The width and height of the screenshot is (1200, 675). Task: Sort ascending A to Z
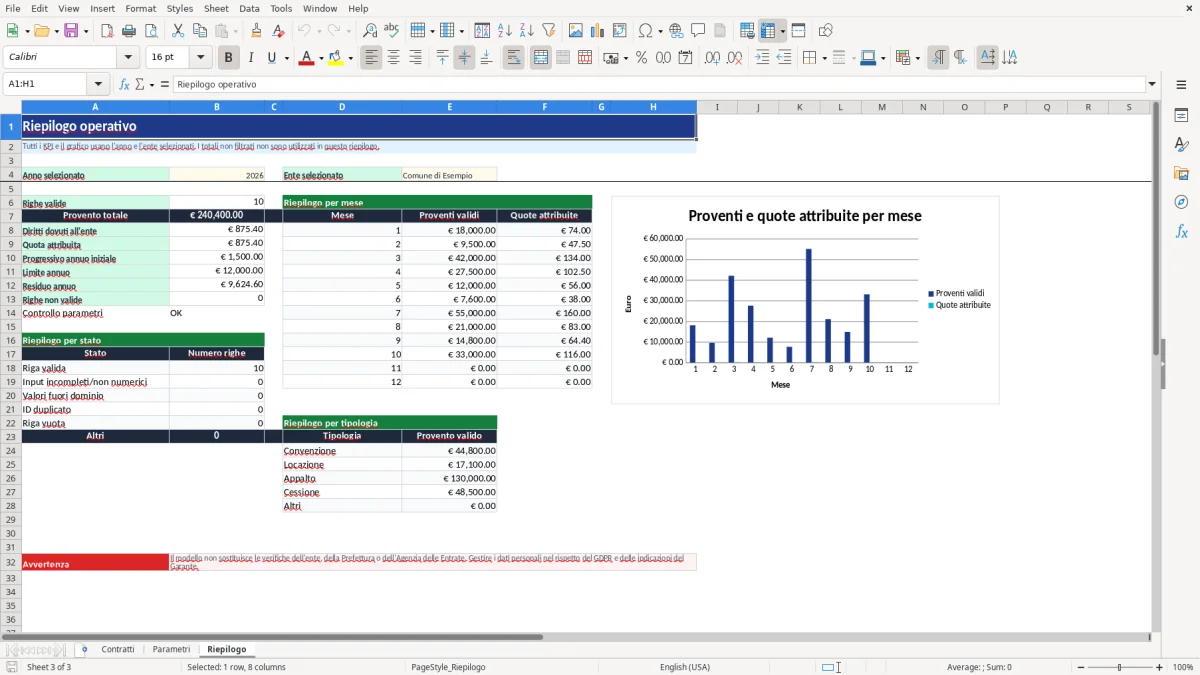point(504,31)
